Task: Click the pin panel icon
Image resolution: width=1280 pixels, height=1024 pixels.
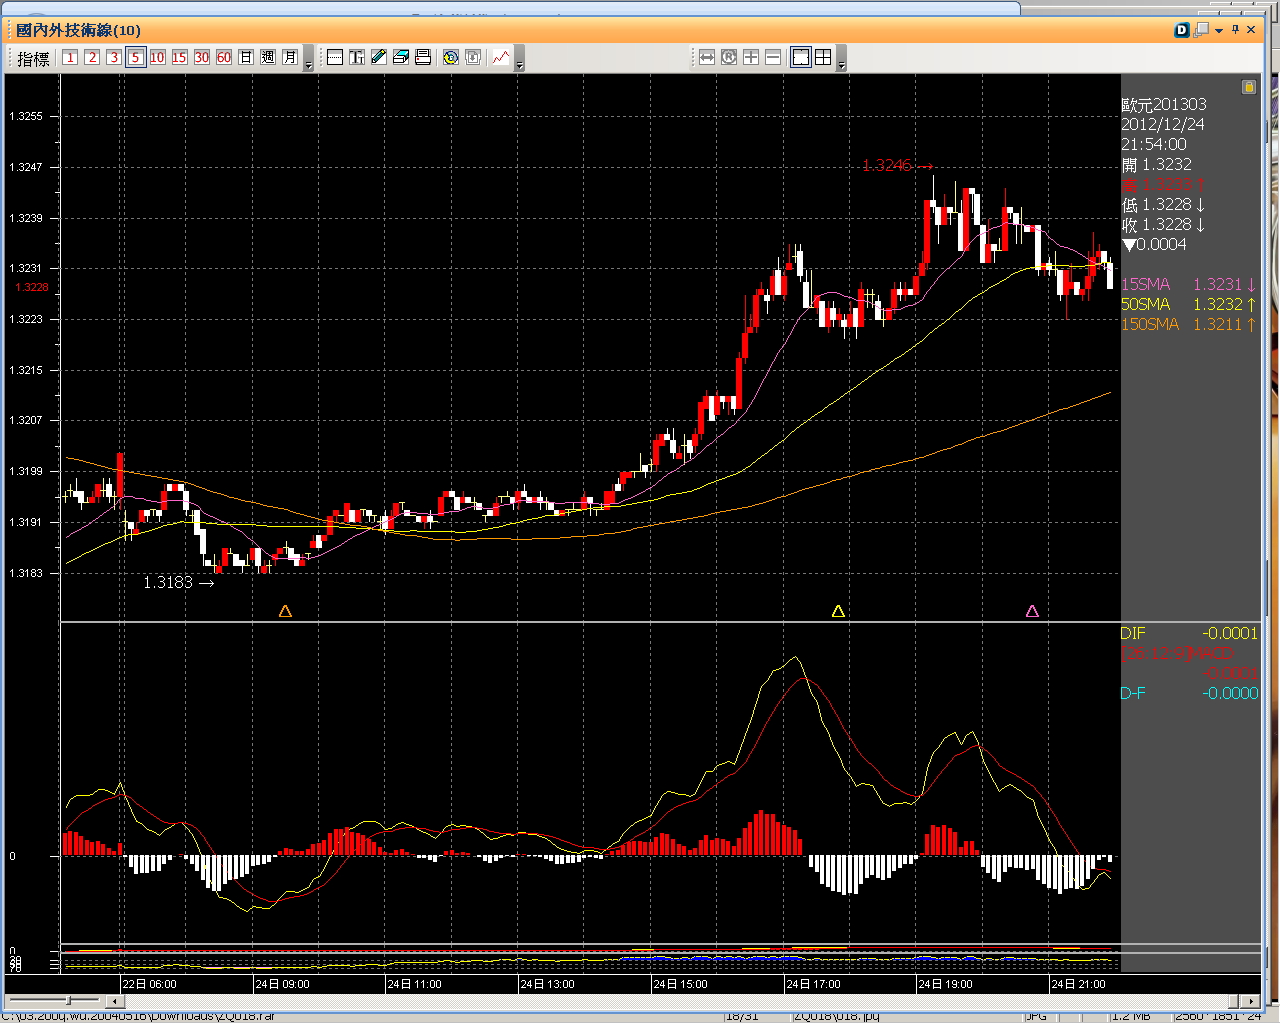Action: tap(1235, 30)
